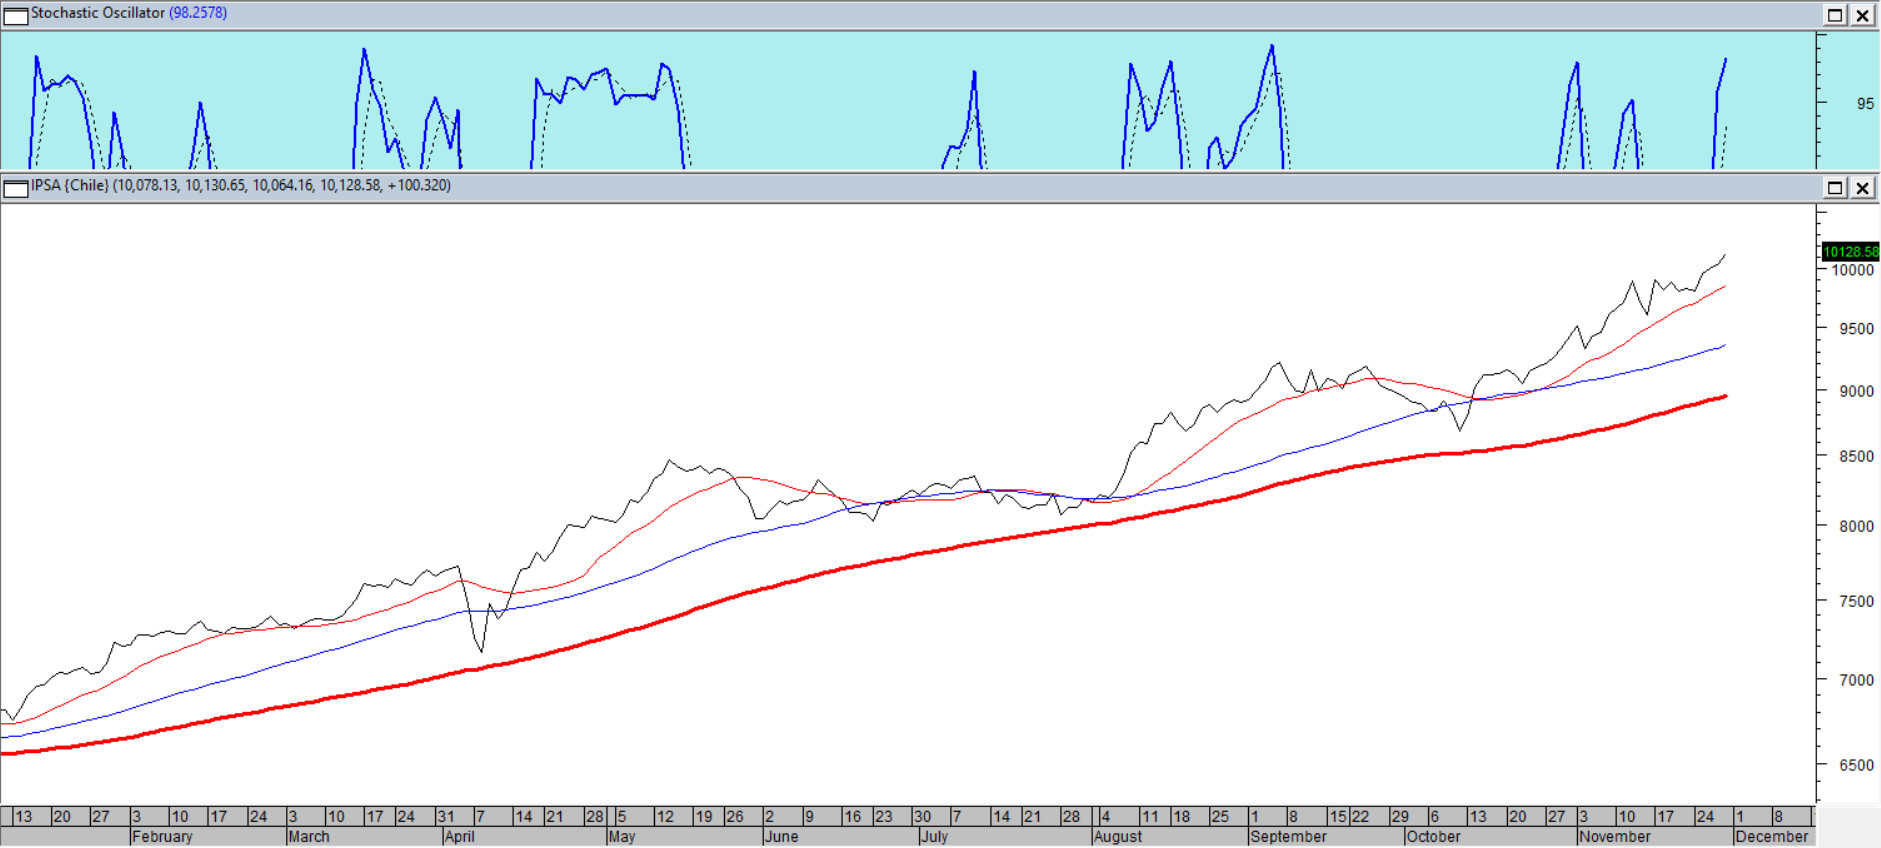1881x848 pixels.
Task: Close the IPSA {Chile} price panel
Action: 1862,188
